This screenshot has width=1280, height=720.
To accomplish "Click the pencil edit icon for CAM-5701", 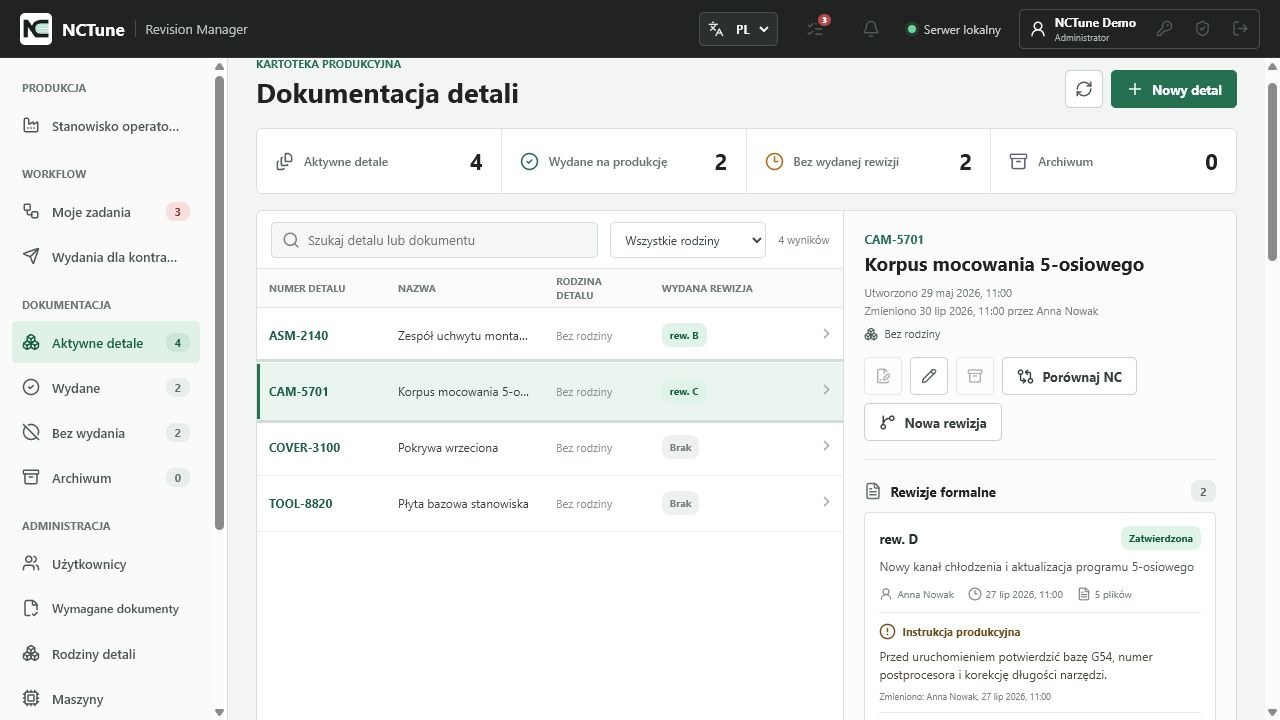I will [x=929, y=376].
